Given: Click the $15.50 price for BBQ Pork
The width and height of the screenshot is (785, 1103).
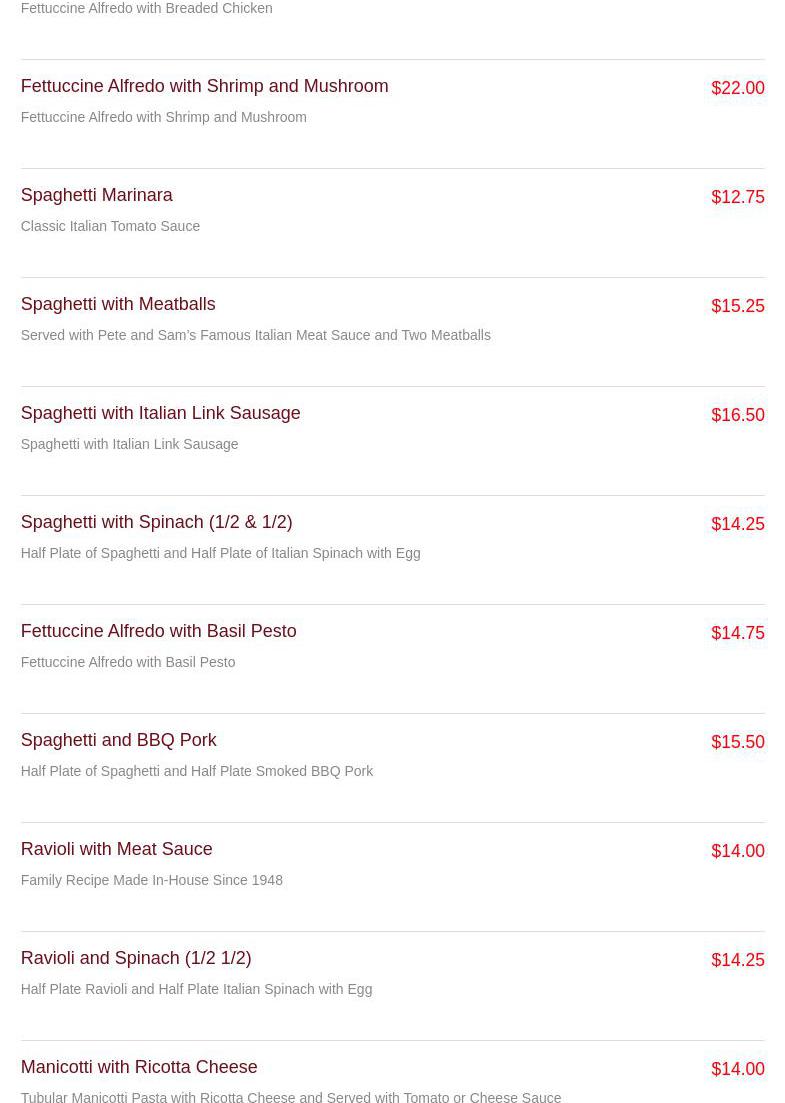Looking at the screenshot, I should (737, 743).
